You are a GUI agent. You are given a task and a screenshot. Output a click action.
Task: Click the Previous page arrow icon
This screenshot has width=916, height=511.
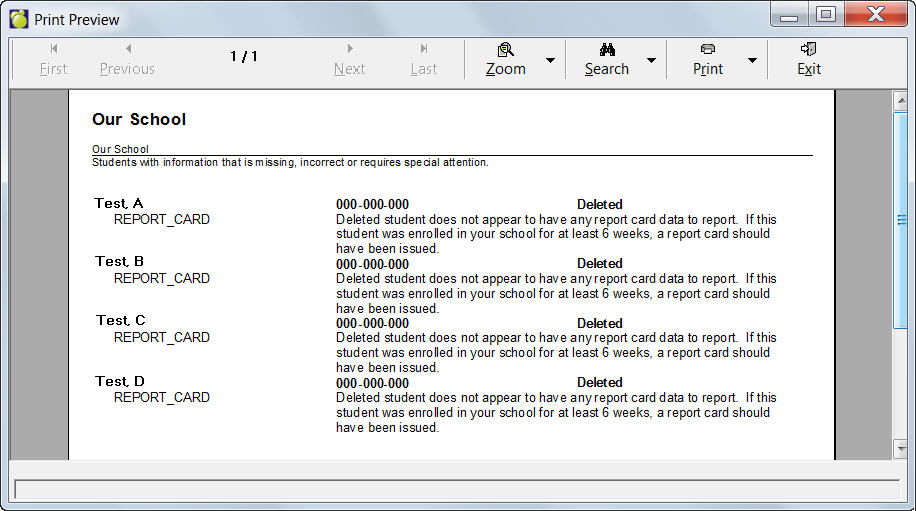coord(127,49)
